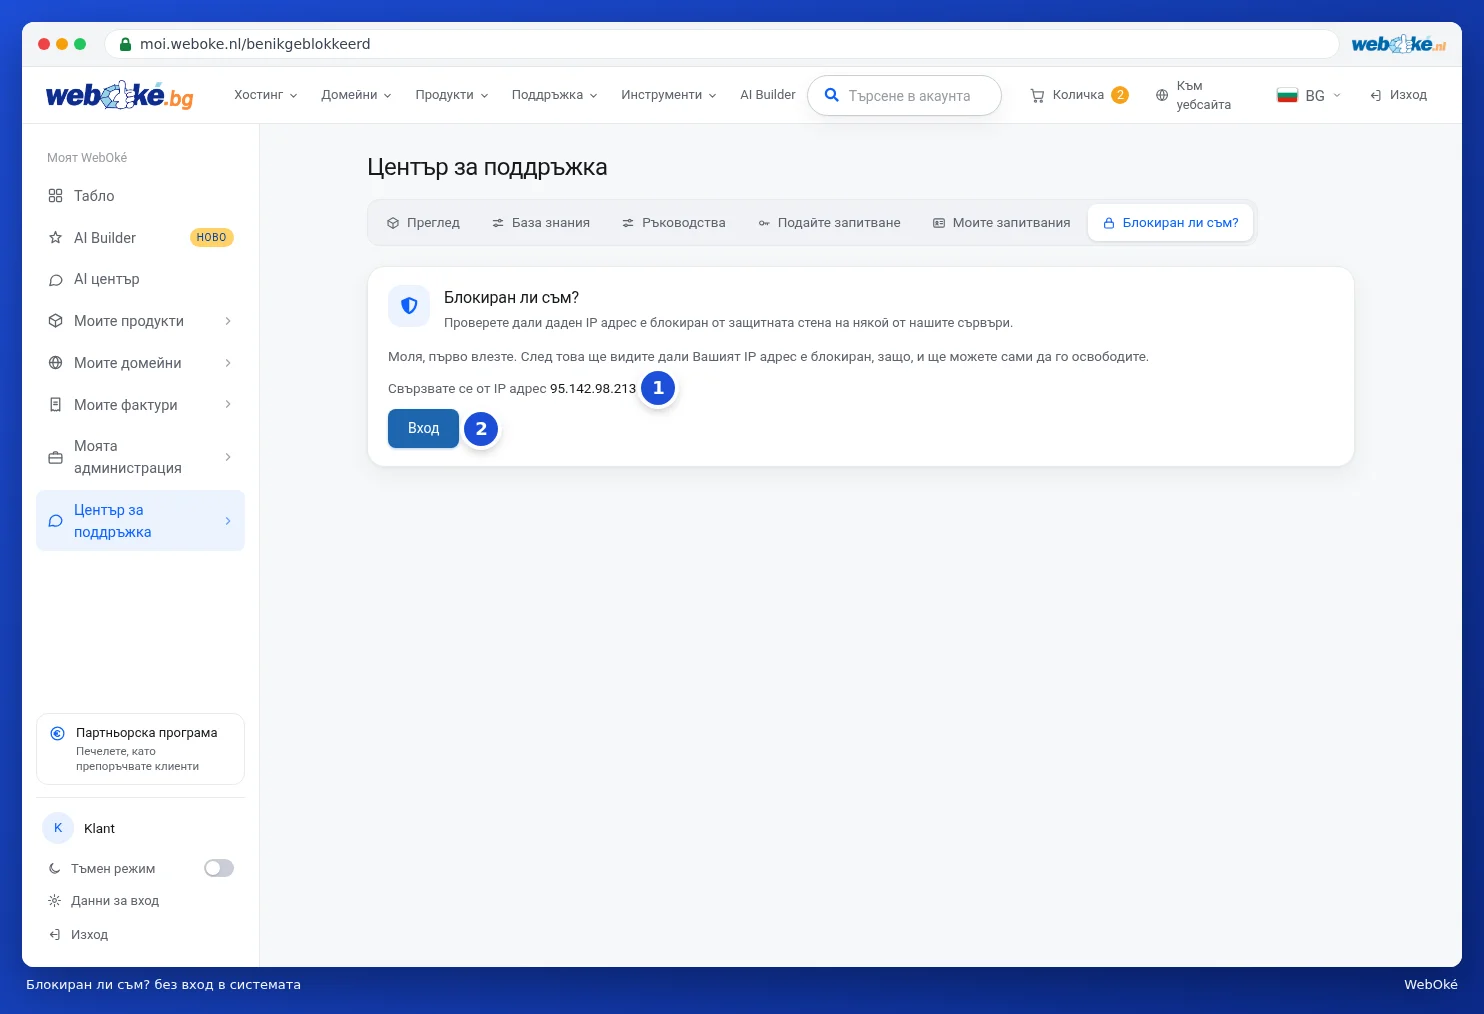The height and width of the screenshot is (1014, 1484).
Task: Open AI Builder link in top navigation
Action: pos(768,95)
